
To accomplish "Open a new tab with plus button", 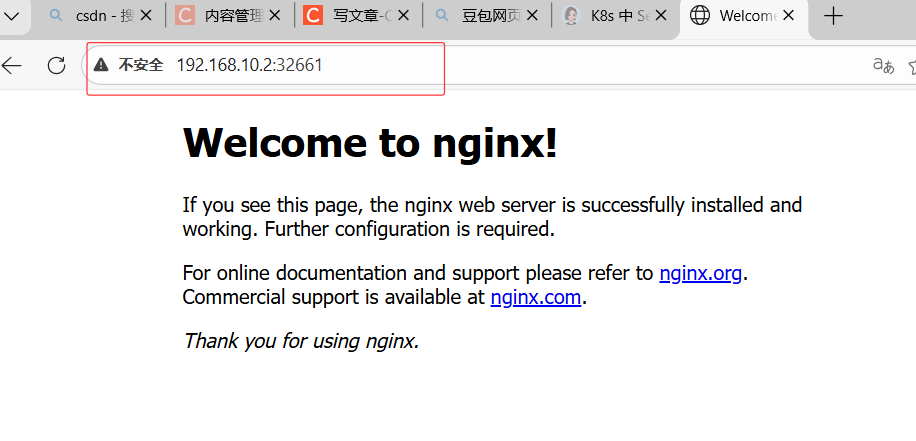I will point(833,16).
